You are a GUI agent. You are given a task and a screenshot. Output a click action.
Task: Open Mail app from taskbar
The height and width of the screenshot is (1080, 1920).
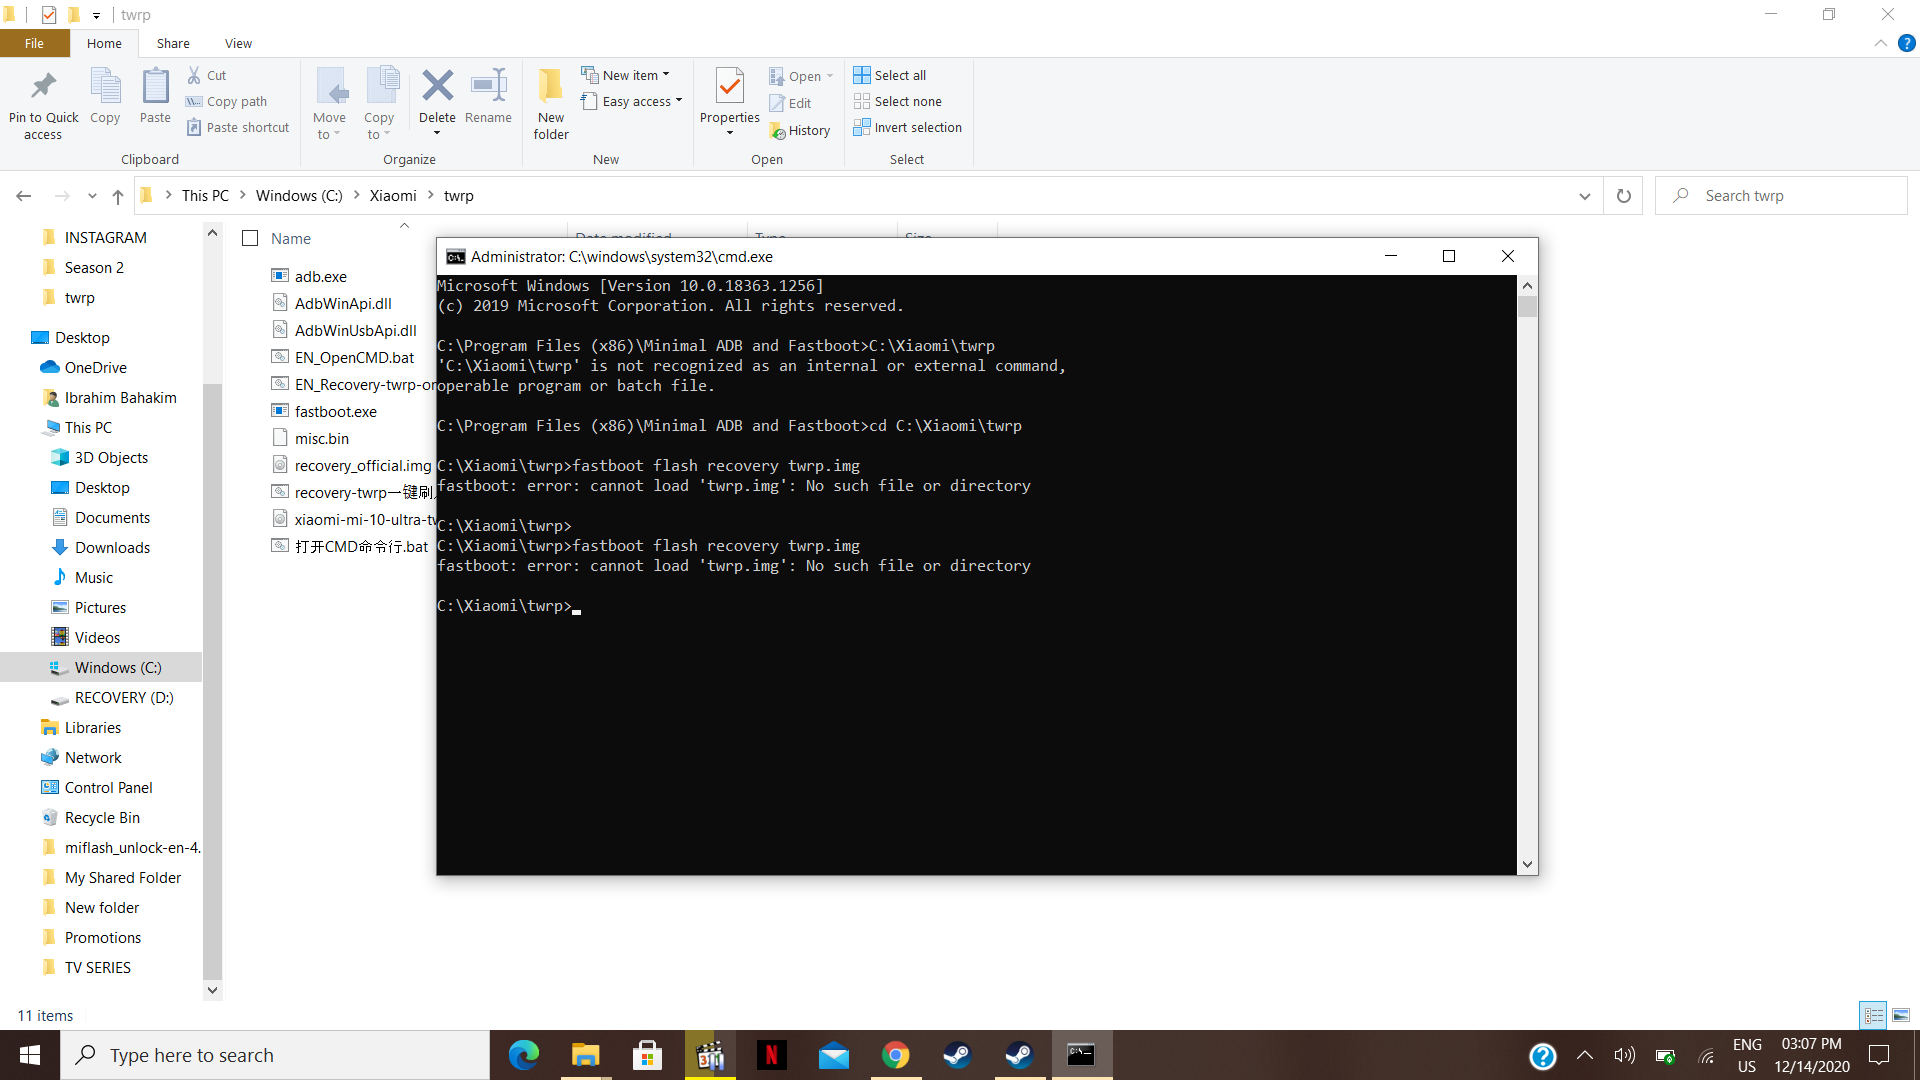[833, 1055]
